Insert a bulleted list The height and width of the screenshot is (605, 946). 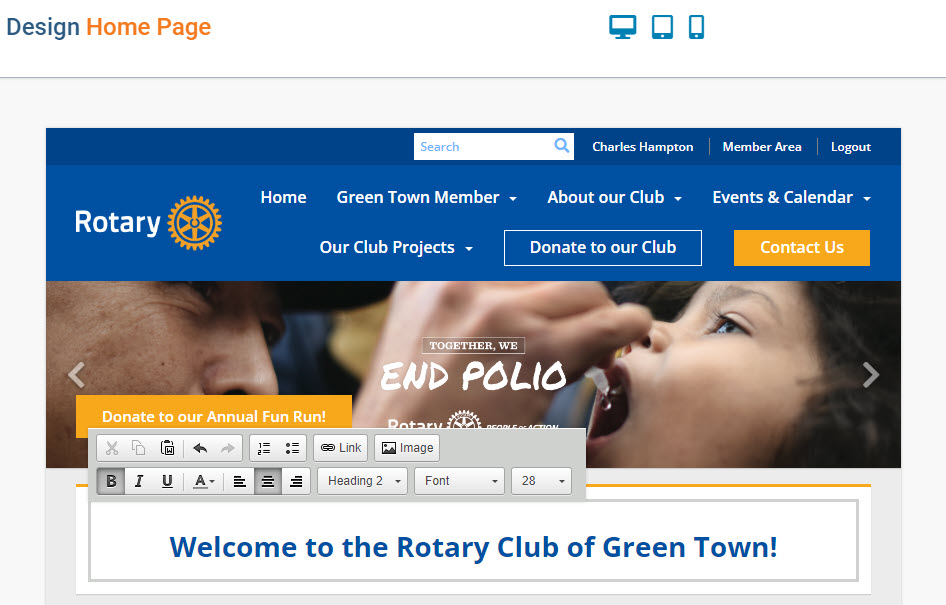(293, 448)
